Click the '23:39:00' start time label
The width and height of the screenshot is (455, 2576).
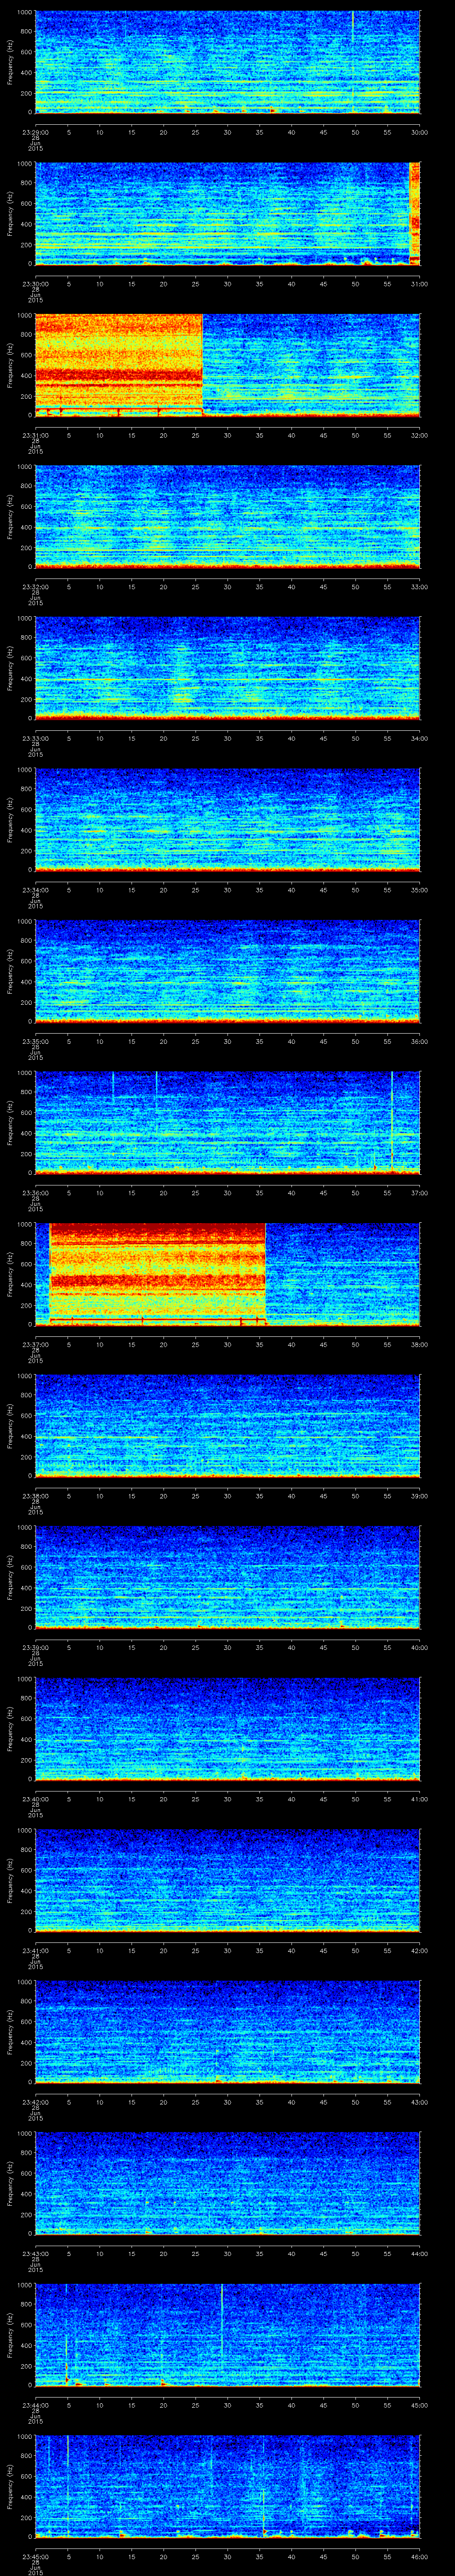(x=35, y=1647)
